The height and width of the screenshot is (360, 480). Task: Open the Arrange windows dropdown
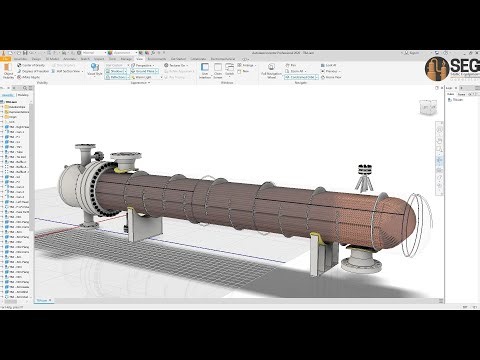[246, 65]
